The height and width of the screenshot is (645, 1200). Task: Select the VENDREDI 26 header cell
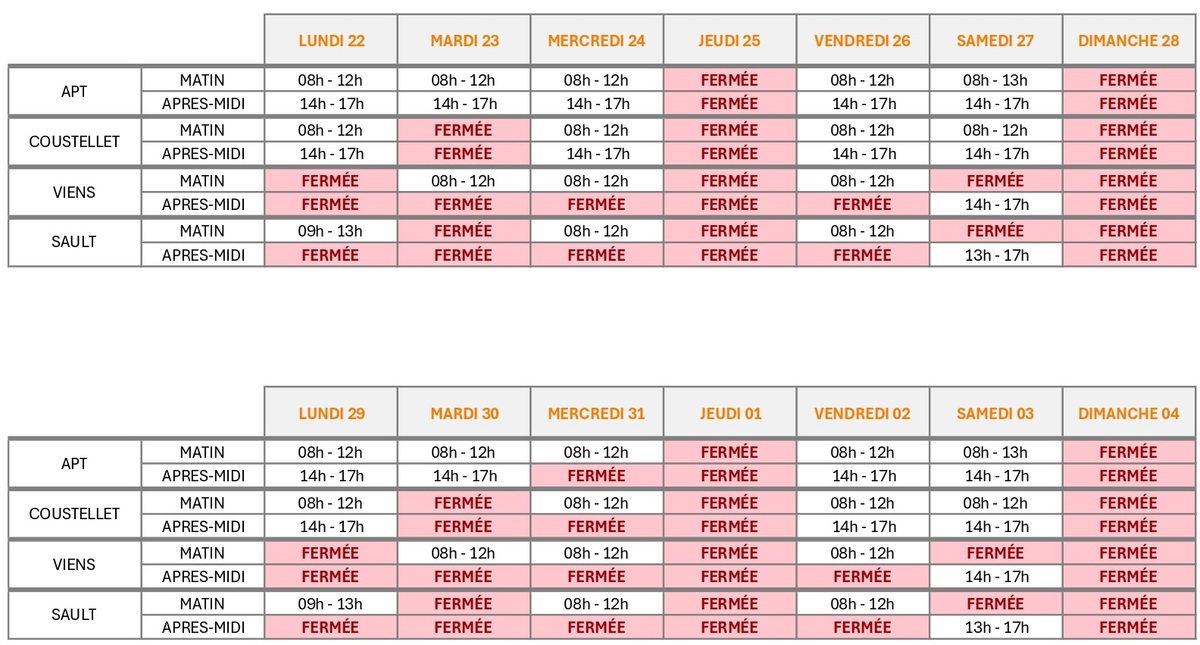pos(862,40)
